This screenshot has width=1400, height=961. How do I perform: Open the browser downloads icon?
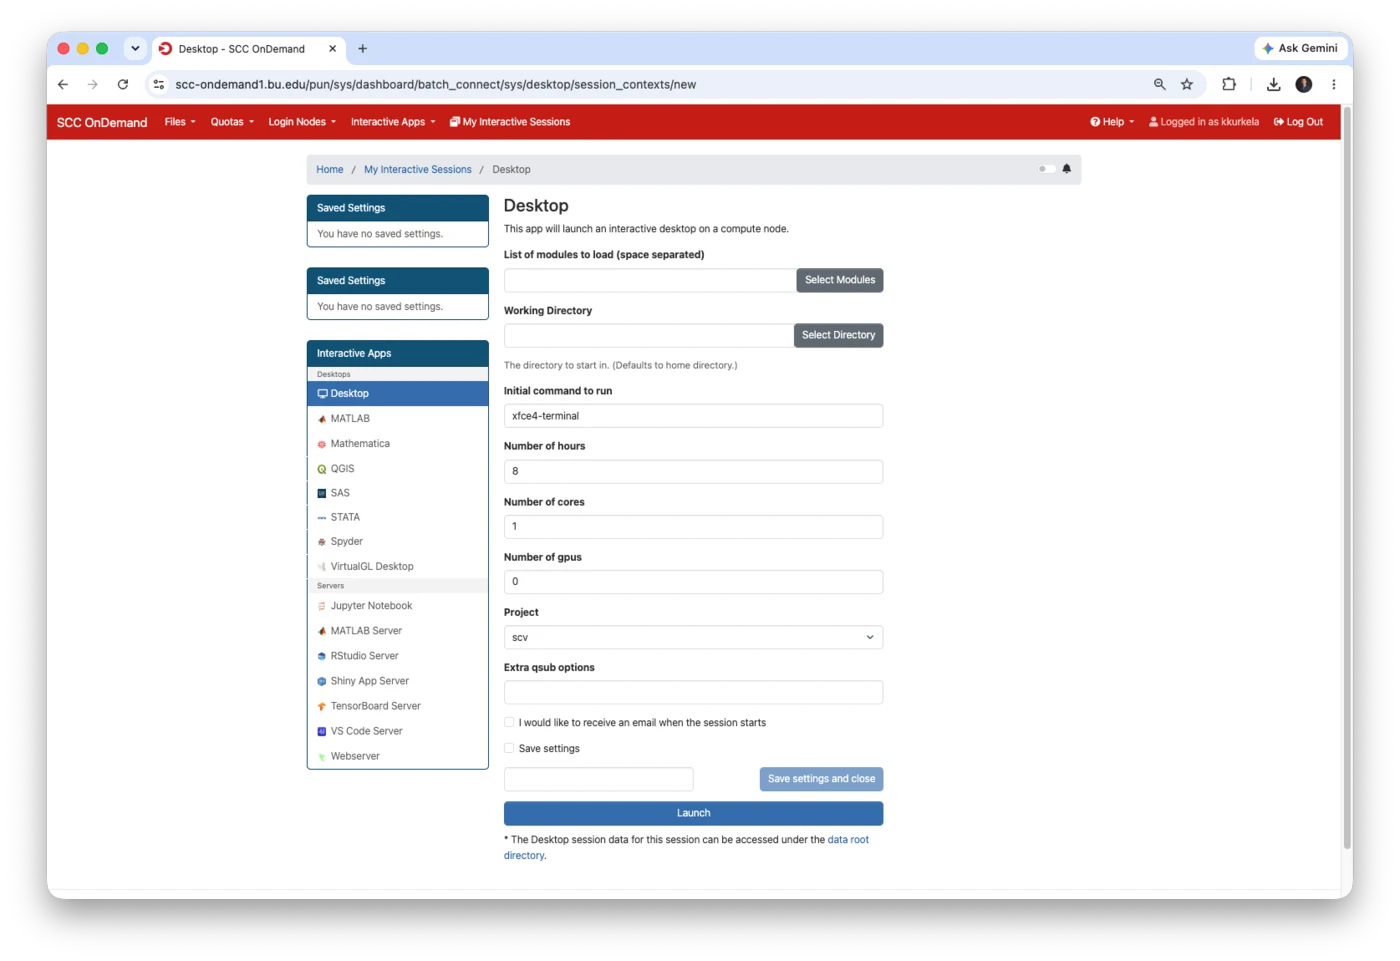[x=1274, y=85]
